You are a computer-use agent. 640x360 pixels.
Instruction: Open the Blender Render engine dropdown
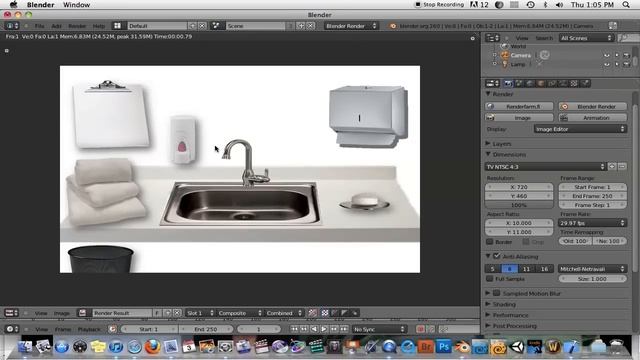351,26
